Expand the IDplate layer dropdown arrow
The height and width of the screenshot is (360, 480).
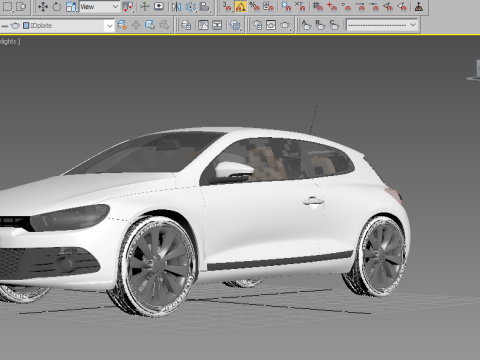tap(109, 26)
